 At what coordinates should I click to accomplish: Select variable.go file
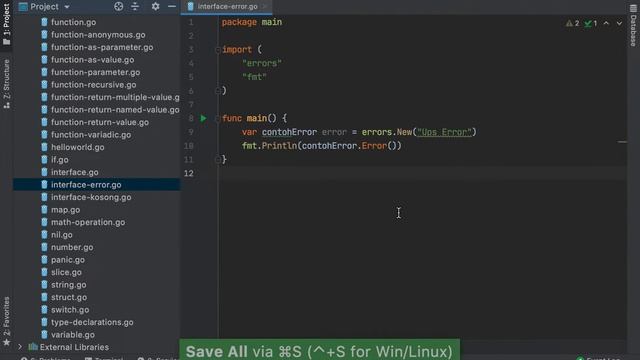[x=73, y=335]
